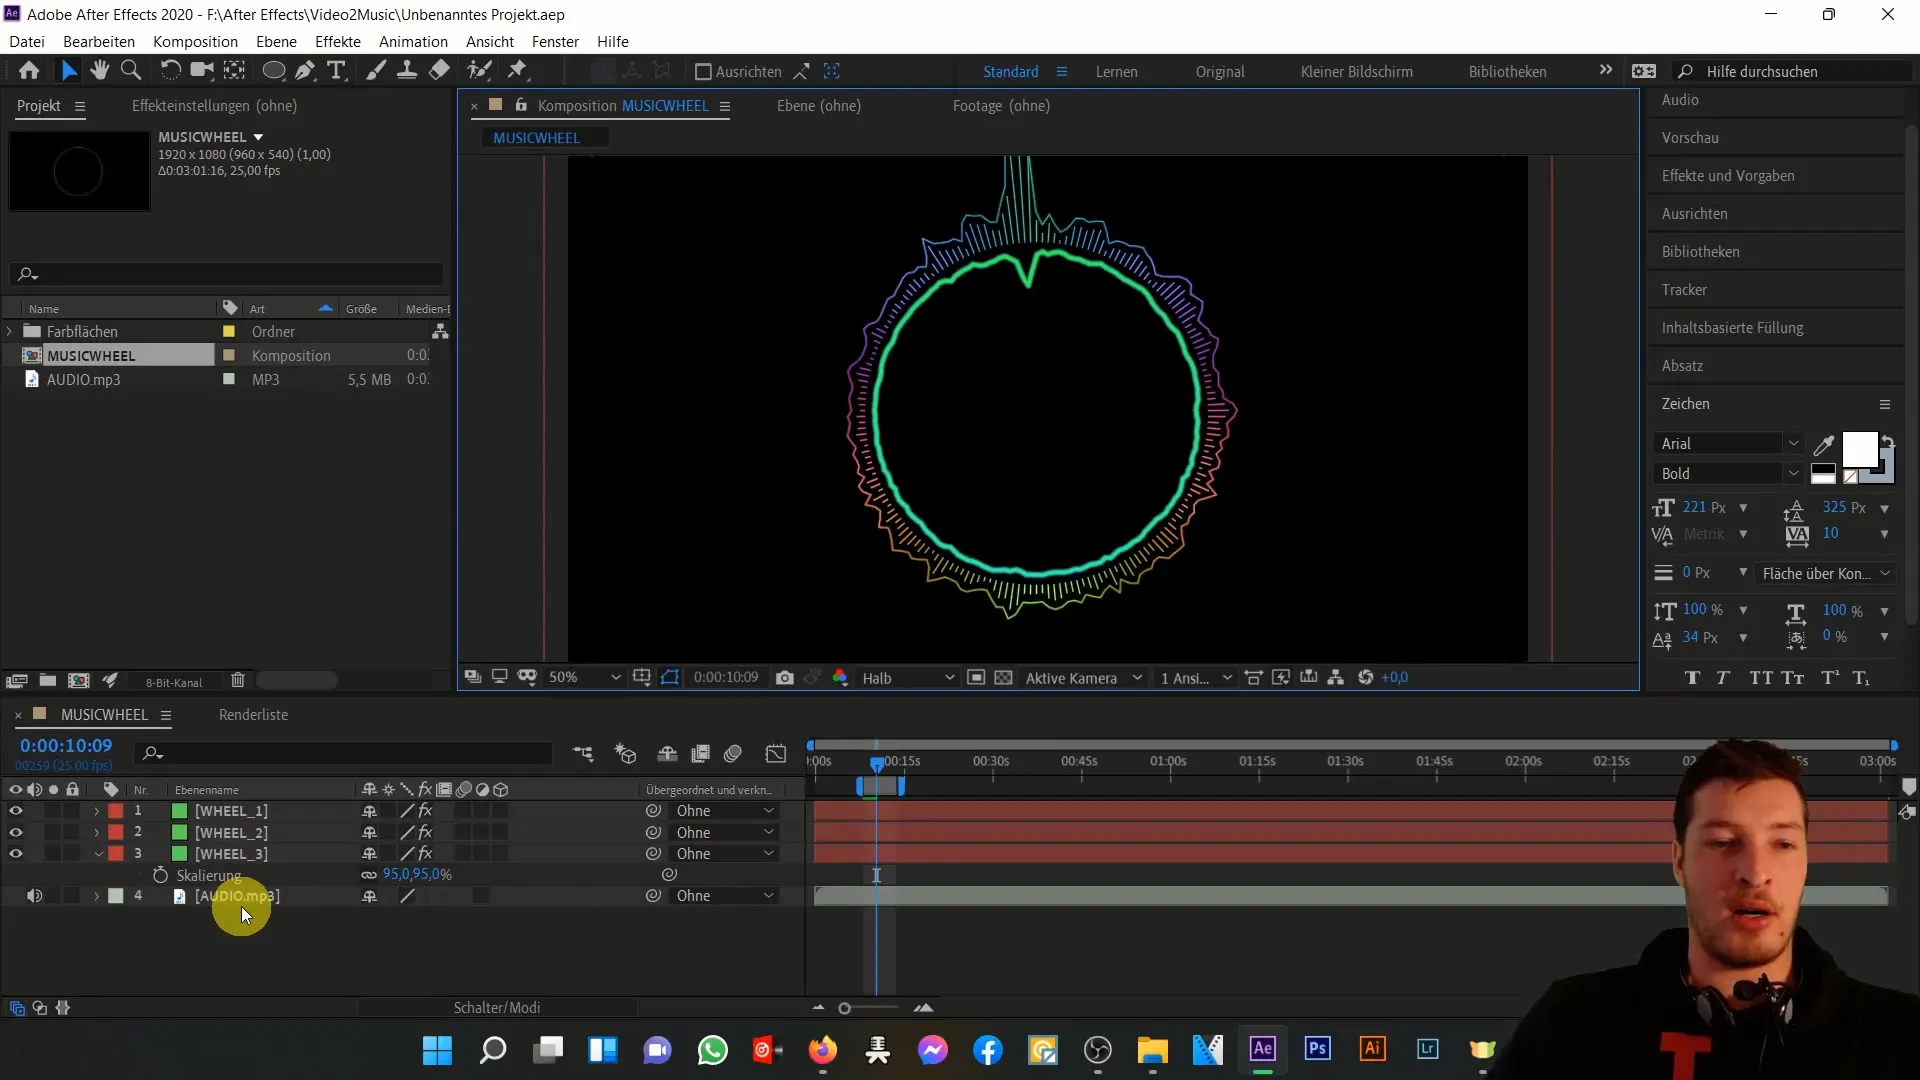Open composition mini-flowchart icon in timeline
1920x1080 pixels.
pyautogui.click(x=583, y=754)
